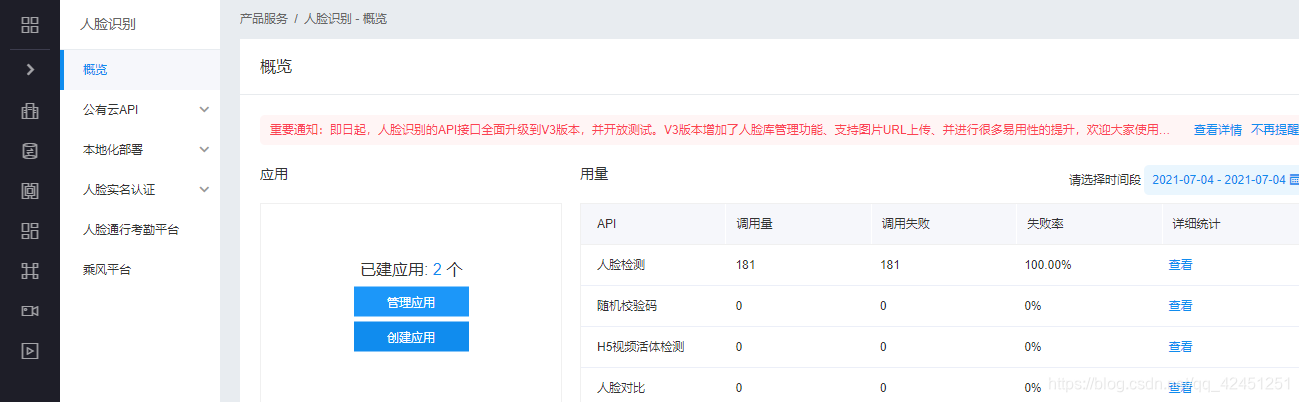Screen dimensions: 1299x402
Task: Click the framed-square icon in dark sidebar
Action: pyautogui.click(x=30, y=190)
